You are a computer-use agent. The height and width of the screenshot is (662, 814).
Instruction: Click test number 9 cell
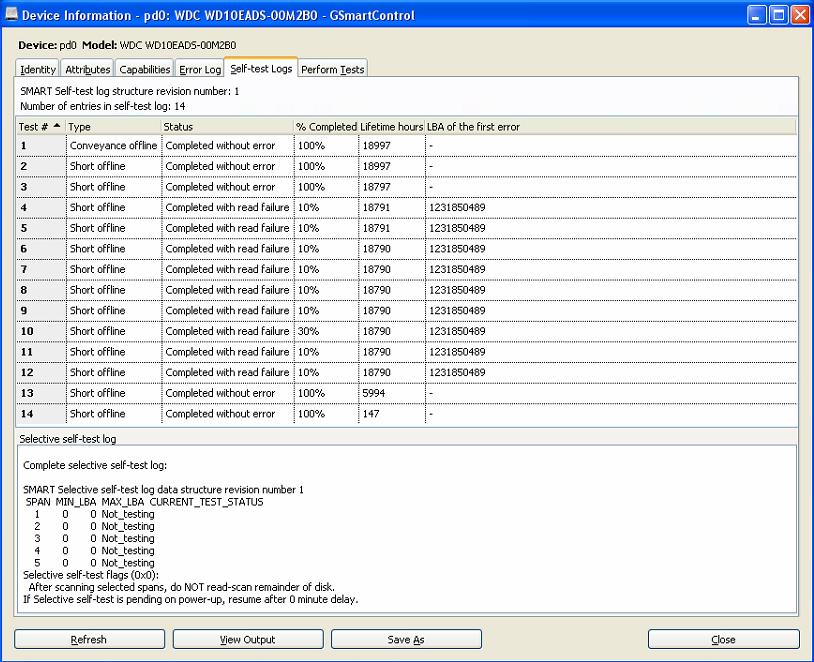41,310
